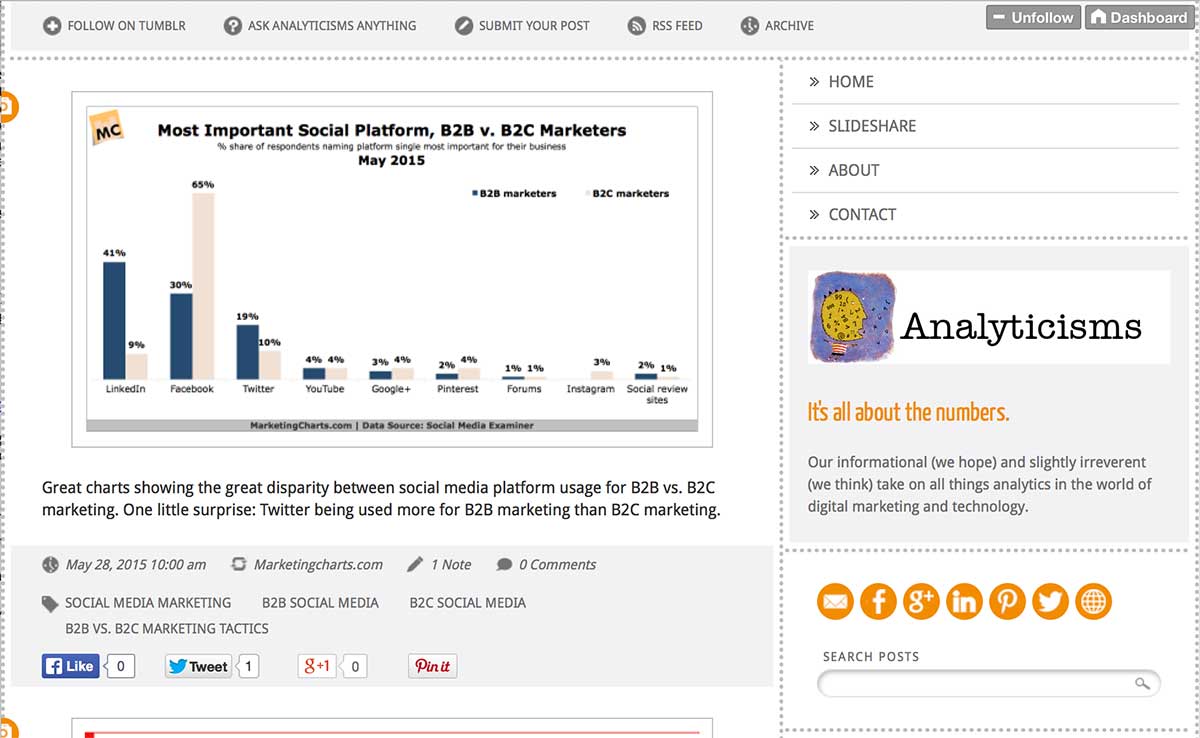1200x738 pixels.
Task: Focus the Search Posts field
Action: (988, 684)
